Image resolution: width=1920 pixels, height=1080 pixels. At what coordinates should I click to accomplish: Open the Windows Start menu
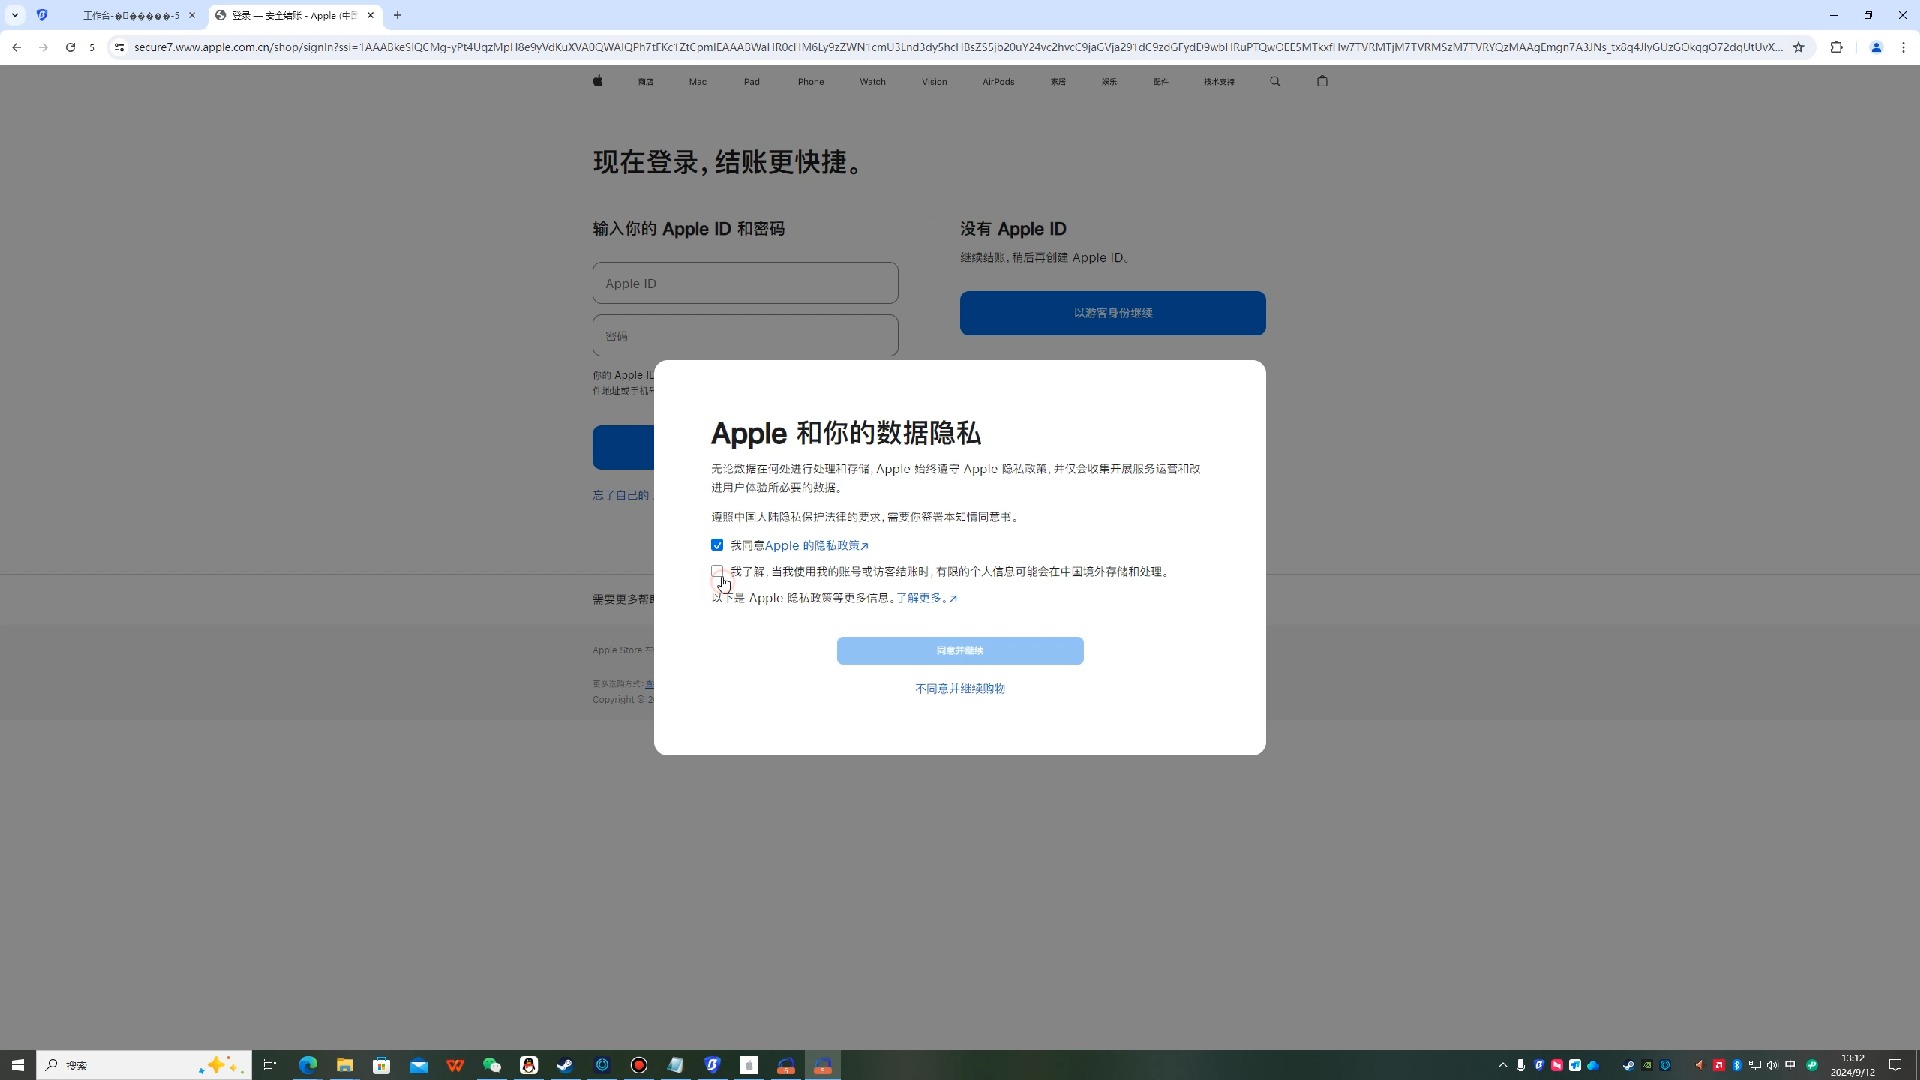point(17,1065)
